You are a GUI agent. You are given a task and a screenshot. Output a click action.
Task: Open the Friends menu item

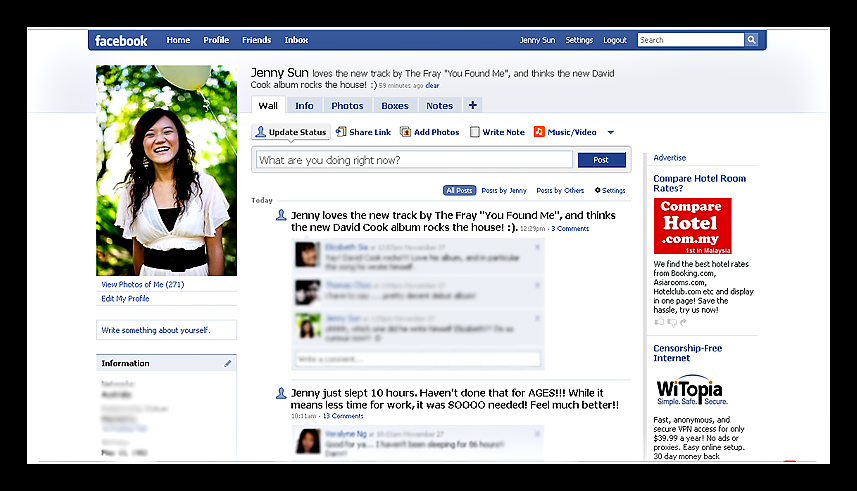[x=256, y=40]
